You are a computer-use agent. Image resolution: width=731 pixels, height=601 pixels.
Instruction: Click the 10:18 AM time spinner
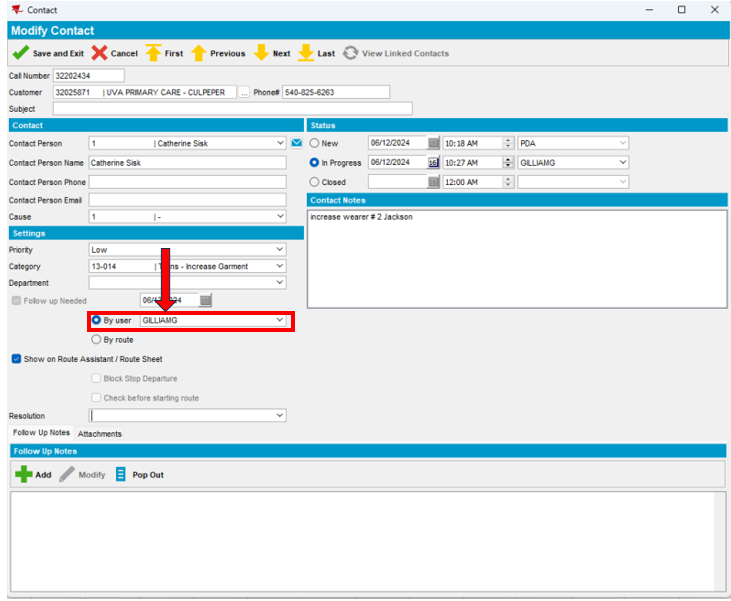[x=508, y=143]
